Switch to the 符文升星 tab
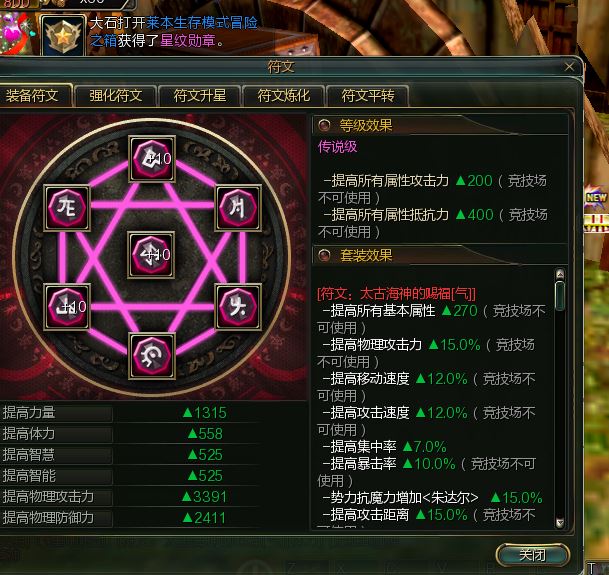609x575 pixels. [x=200, y=96]
